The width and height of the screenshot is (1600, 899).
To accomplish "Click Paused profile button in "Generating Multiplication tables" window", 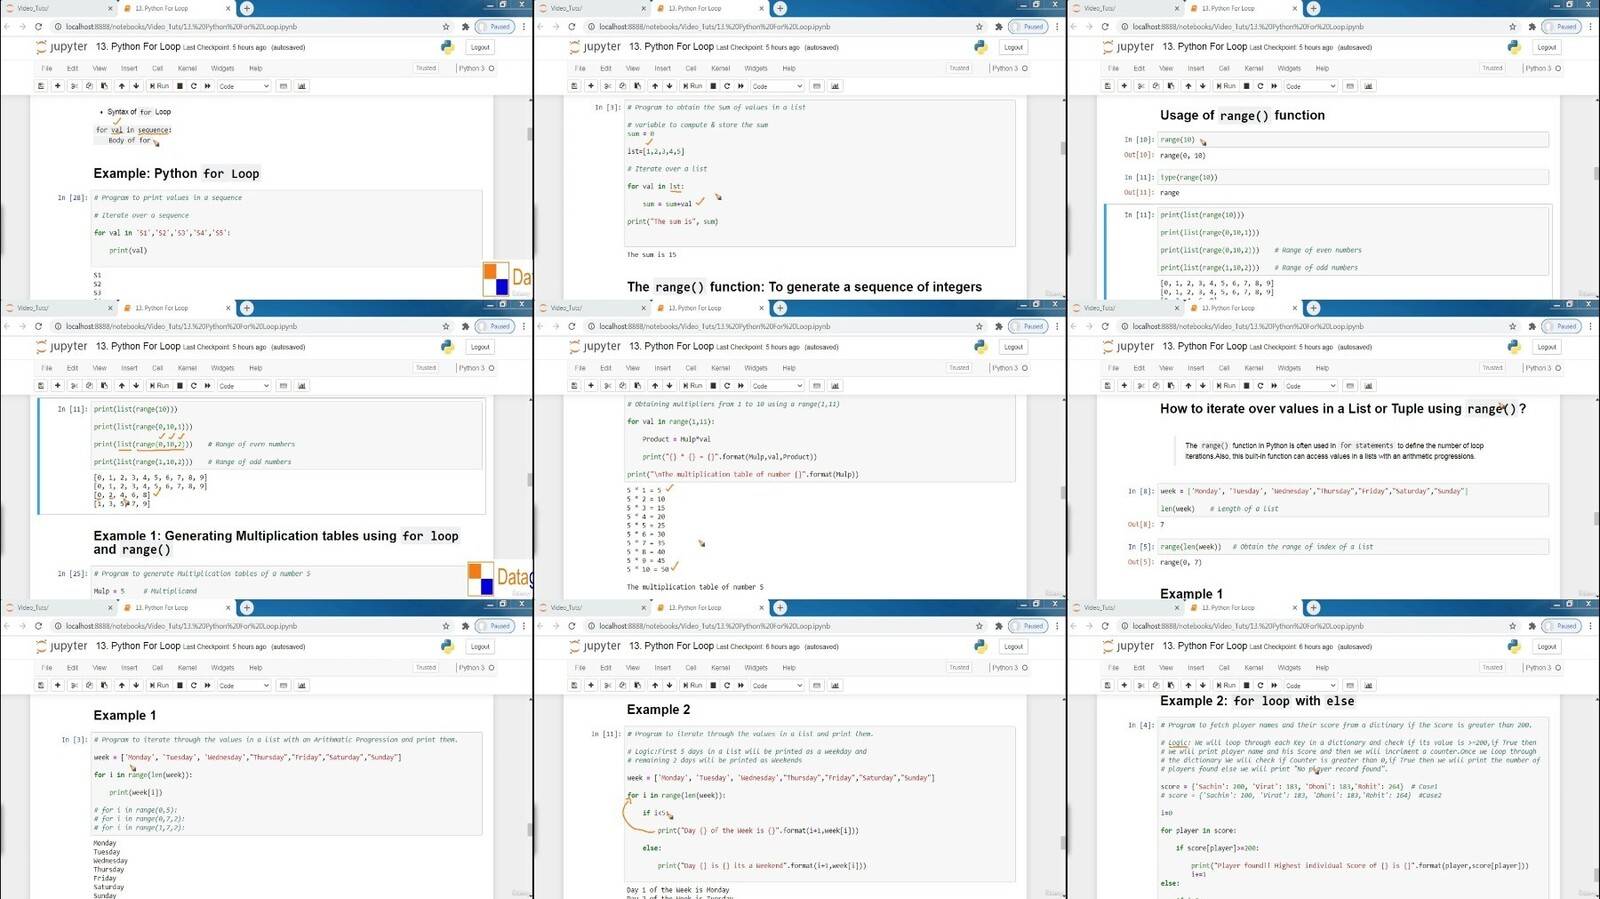I will pos(496,326).
